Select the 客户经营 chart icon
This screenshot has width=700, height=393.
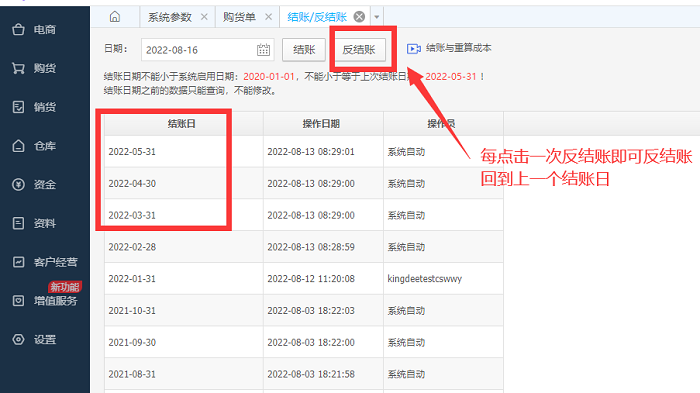pos(18,262)
